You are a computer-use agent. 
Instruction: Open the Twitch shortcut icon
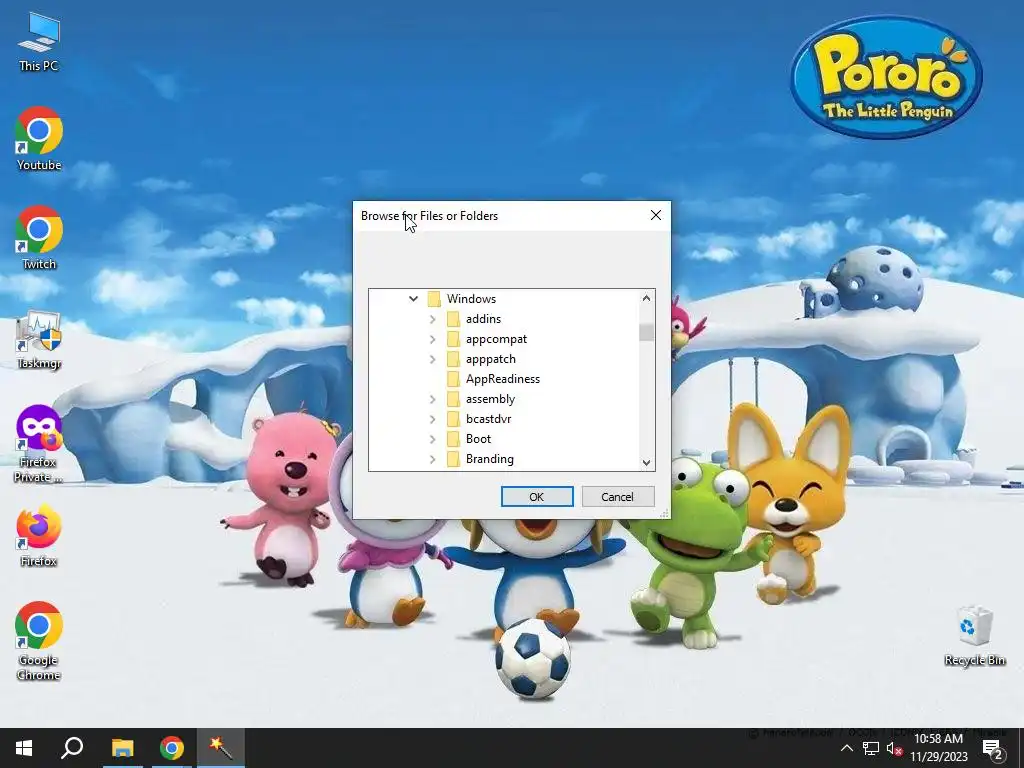pos(39,238)
